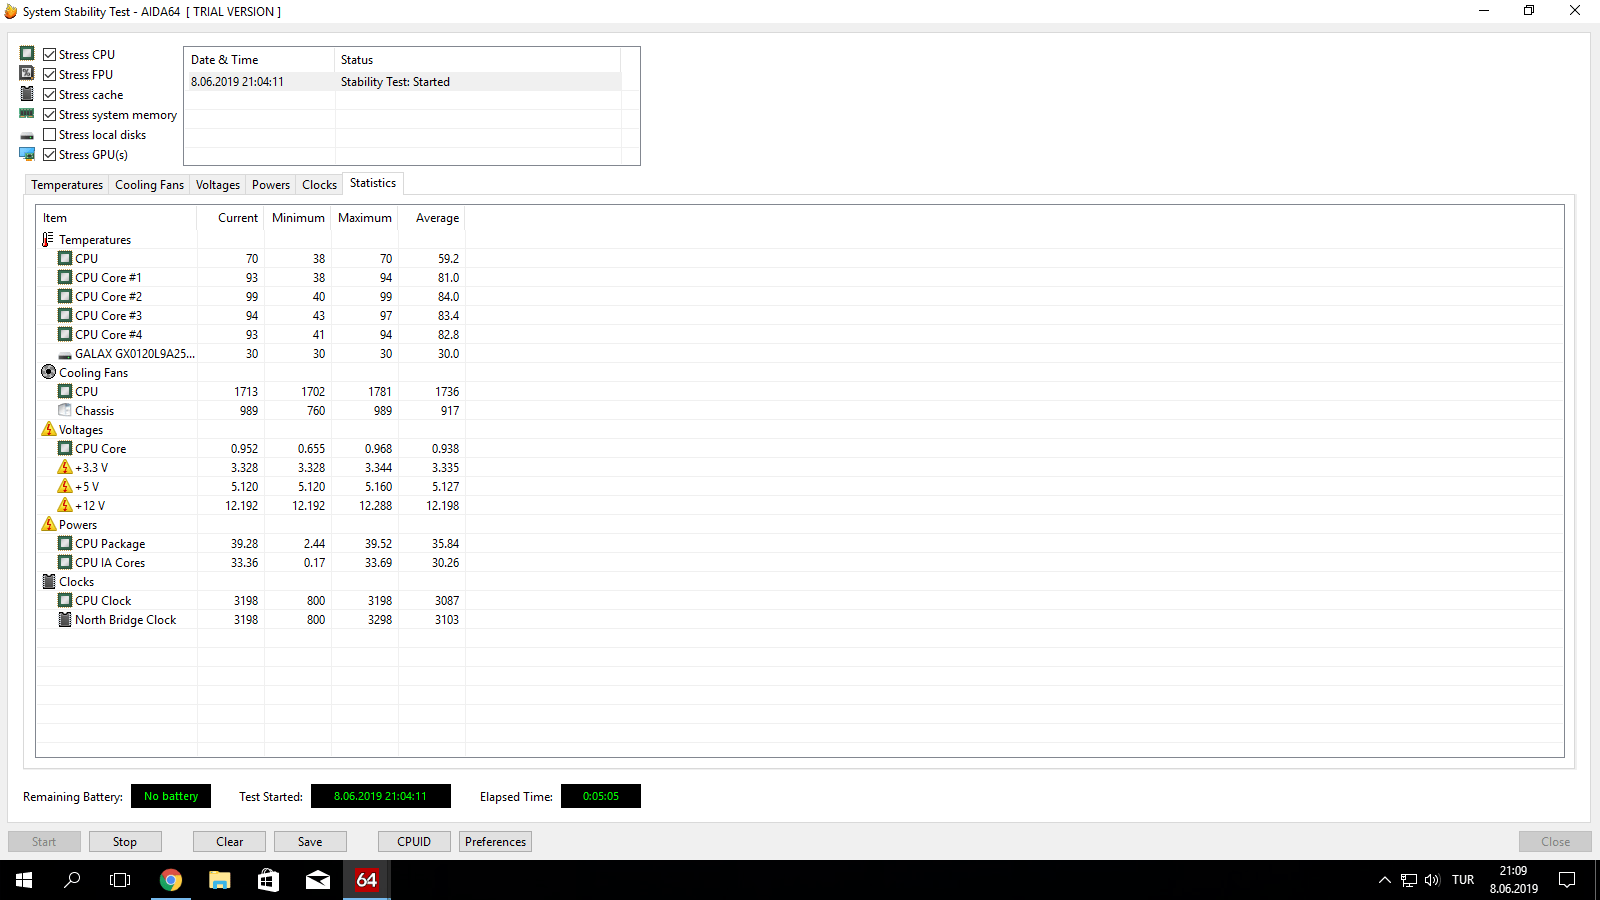Uncheck the Stress GPU(s) checkbox
Screen dimensions: 1600x900
49,154
